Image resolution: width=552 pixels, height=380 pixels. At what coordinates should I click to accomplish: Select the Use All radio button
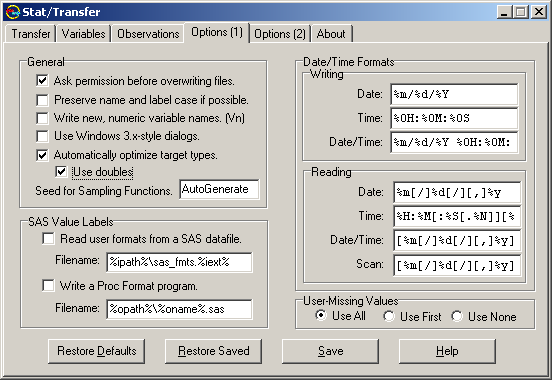(x=321, y=316)
